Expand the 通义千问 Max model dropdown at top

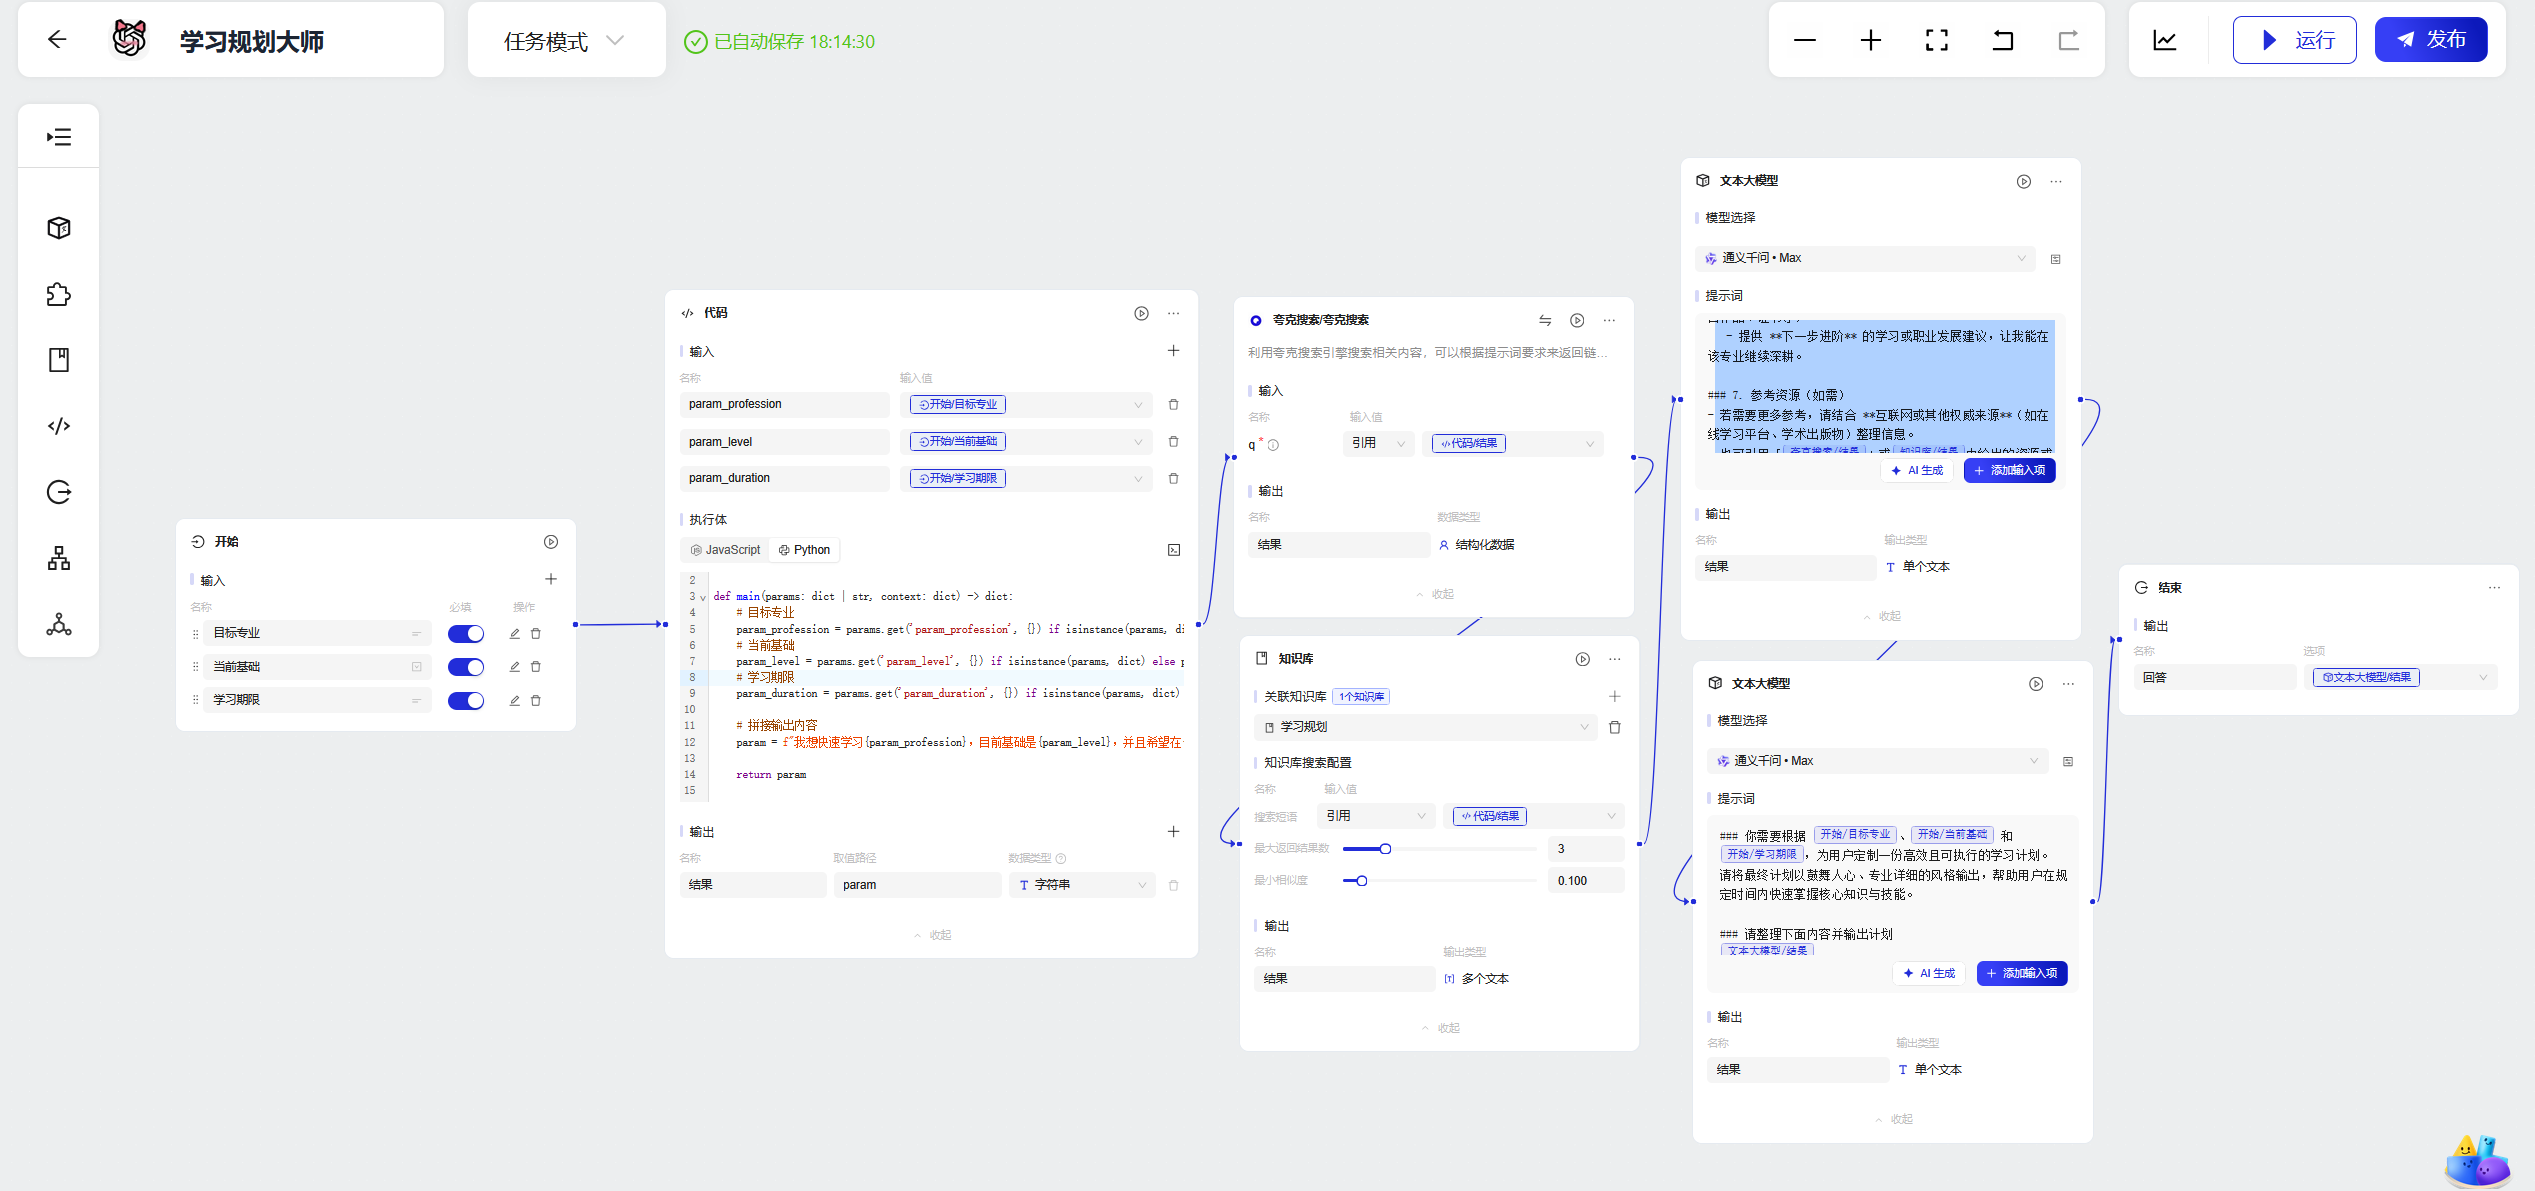coord(1866,258)
